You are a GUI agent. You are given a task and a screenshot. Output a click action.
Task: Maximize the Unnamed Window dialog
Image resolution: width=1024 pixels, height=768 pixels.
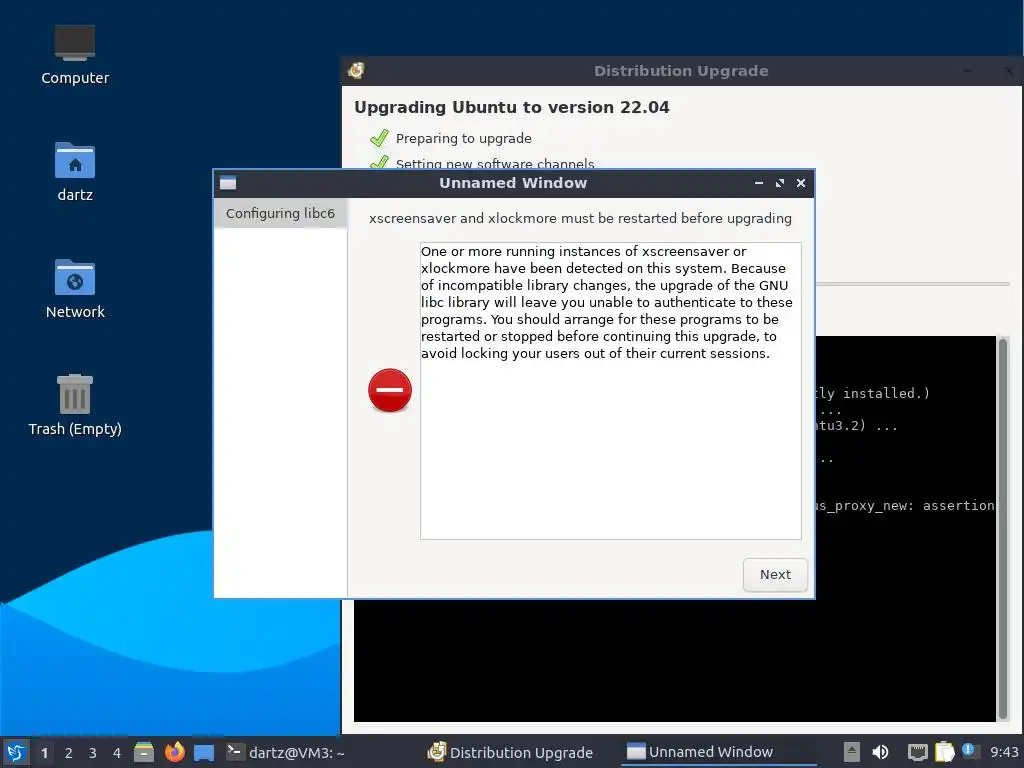point(780,183)
